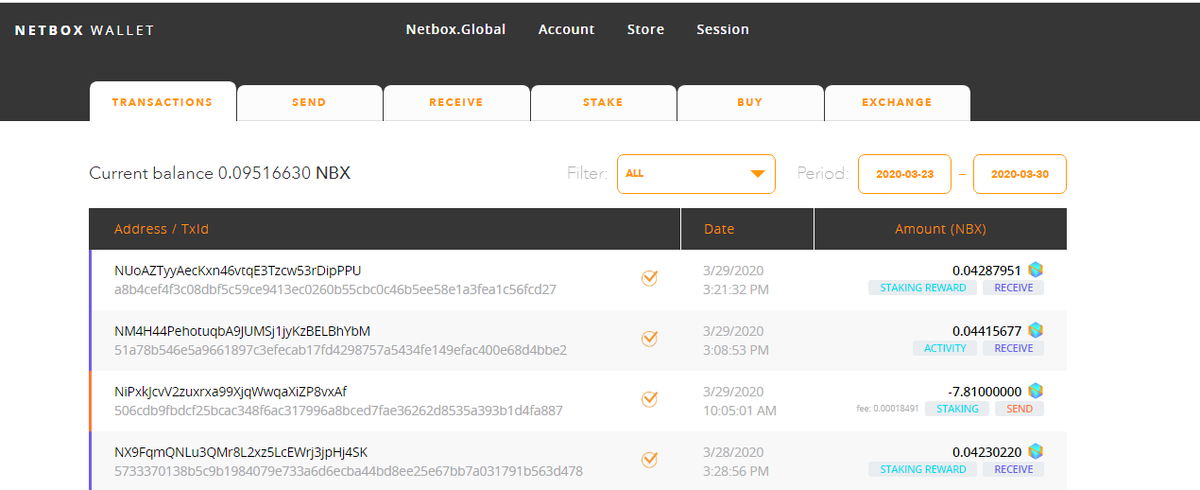Click NBX coin icon beside 0.04287951

1036,270
